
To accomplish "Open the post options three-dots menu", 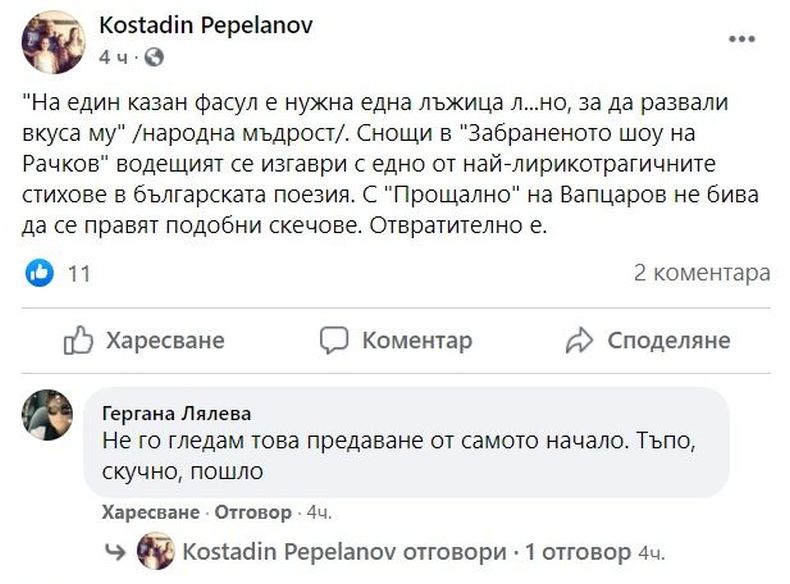I will click(x=742, y=39).
